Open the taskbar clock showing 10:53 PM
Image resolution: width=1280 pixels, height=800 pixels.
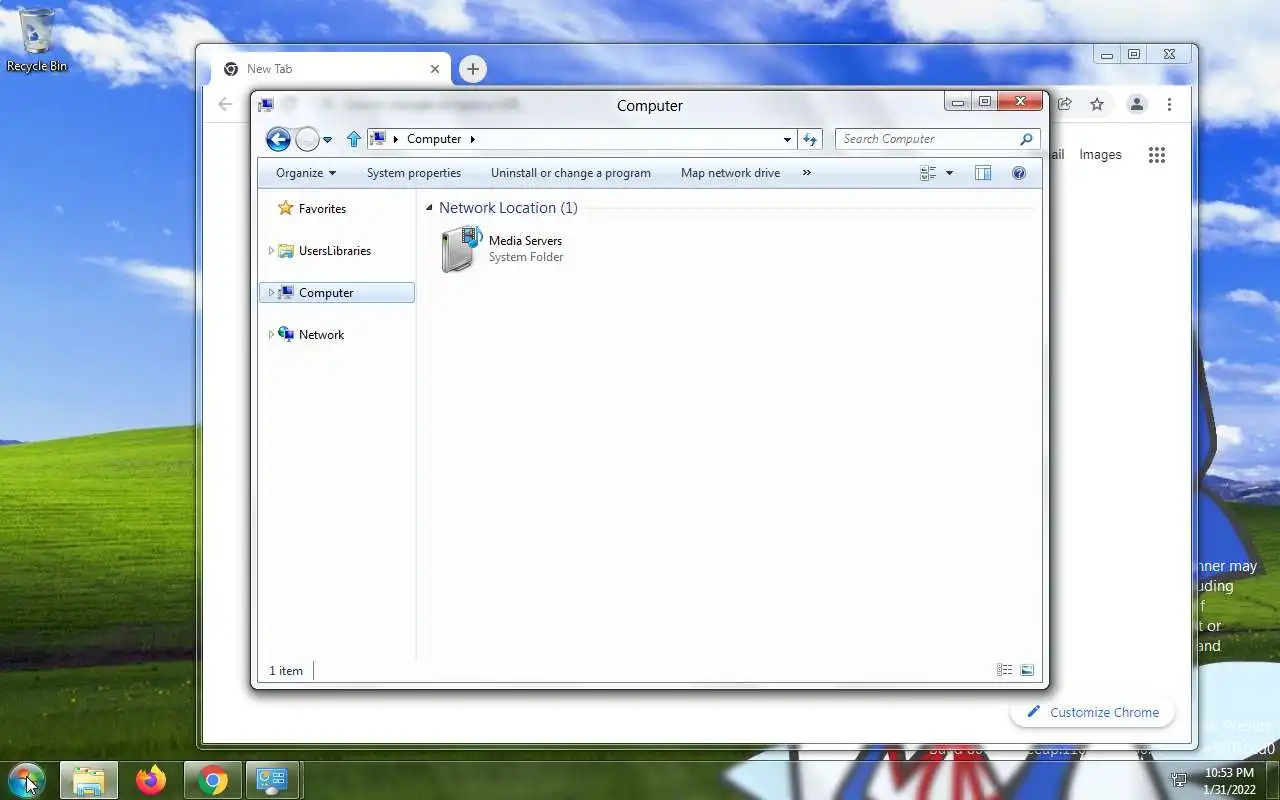pos(1229,781)
